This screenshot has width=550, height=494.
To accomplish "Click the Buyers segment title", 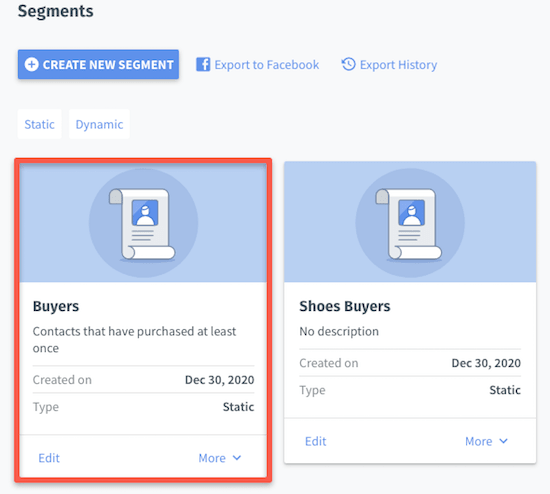I will tap(56, 307).
